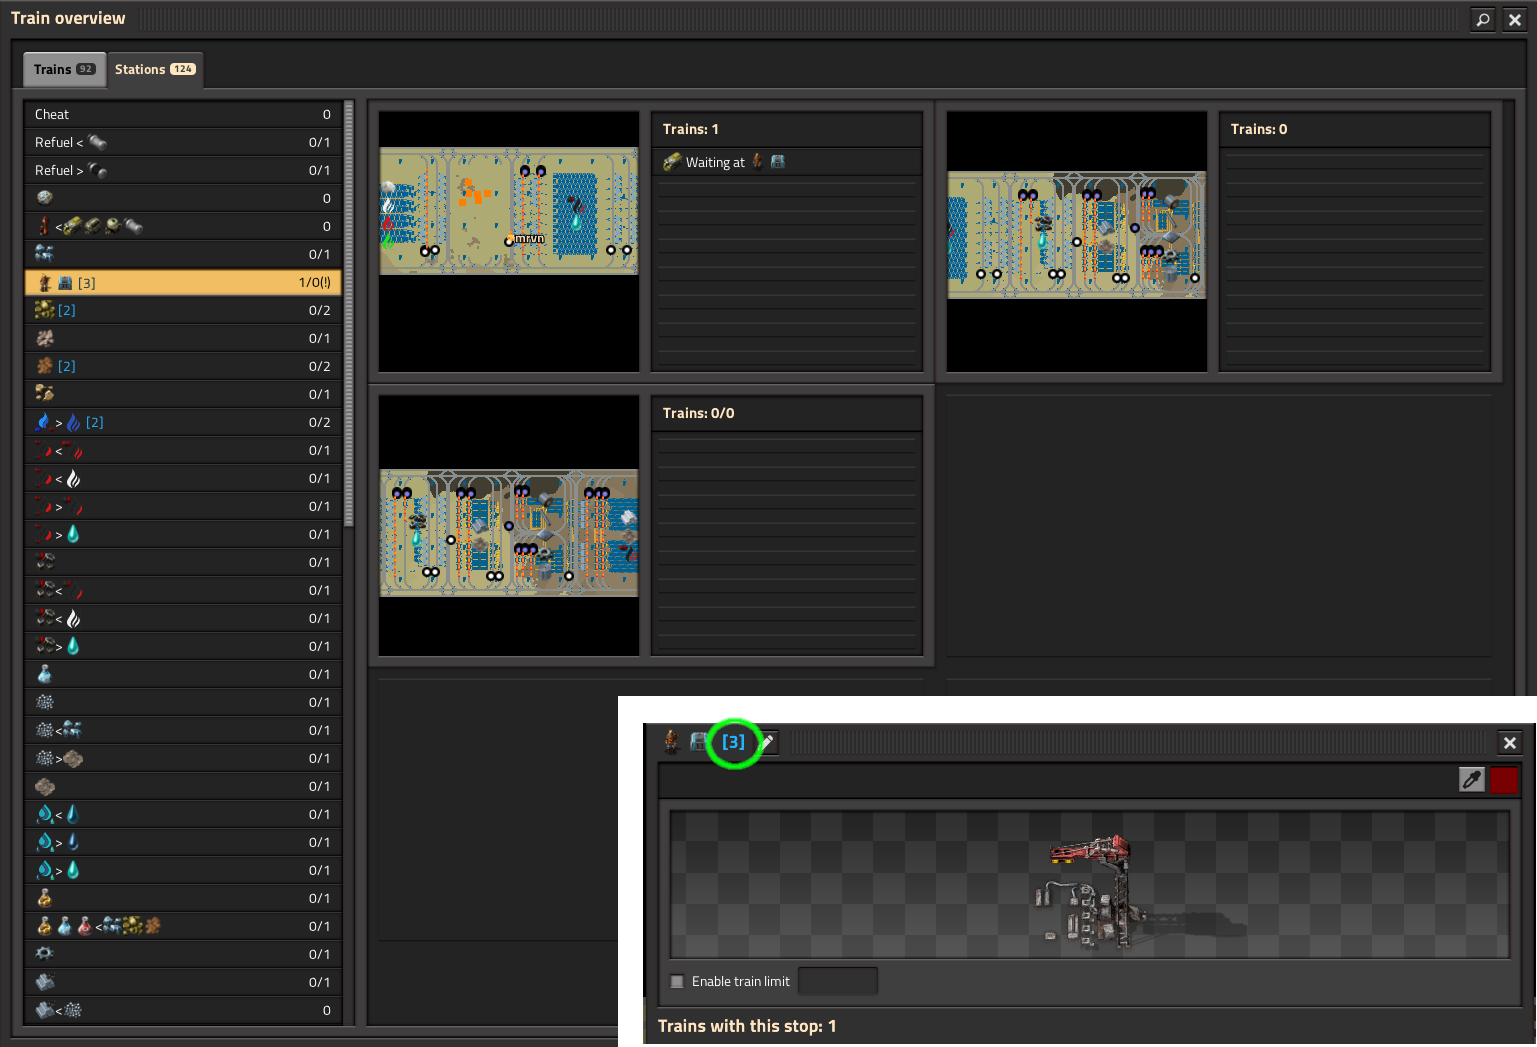Select the row with blue science flask only
1537x1047 pixels.
[183, 674]
